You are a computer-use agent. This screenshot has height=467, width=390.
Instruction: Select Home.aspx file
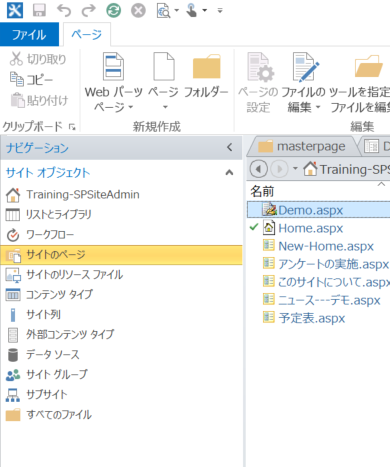pos(311,228)
